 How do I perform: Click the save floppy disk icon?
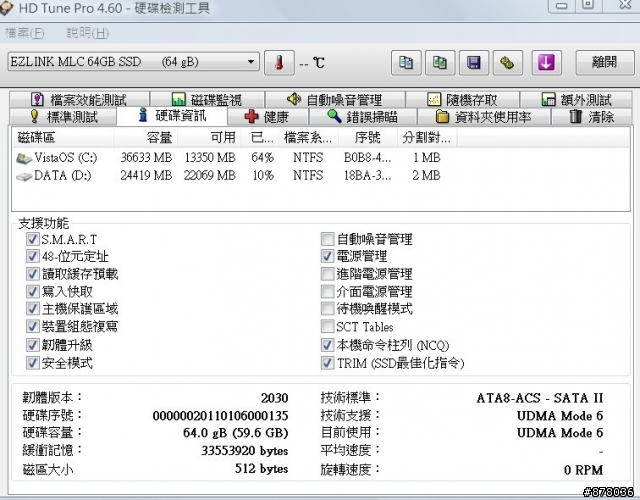click(x=474, y=63)
